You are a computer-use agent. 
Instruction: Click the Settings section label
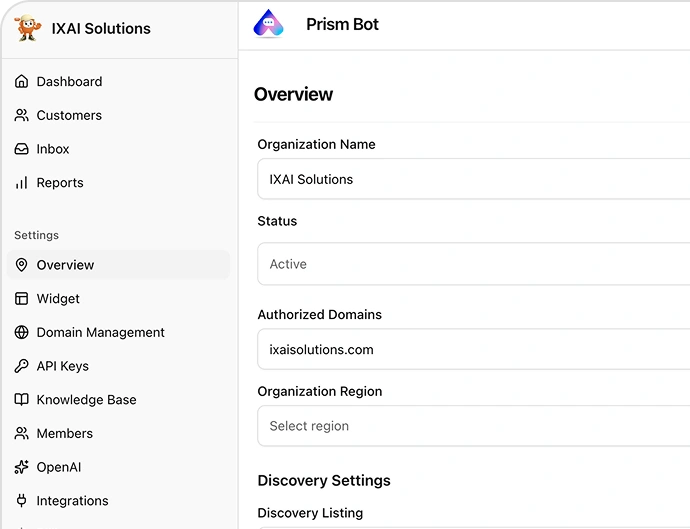37,235
